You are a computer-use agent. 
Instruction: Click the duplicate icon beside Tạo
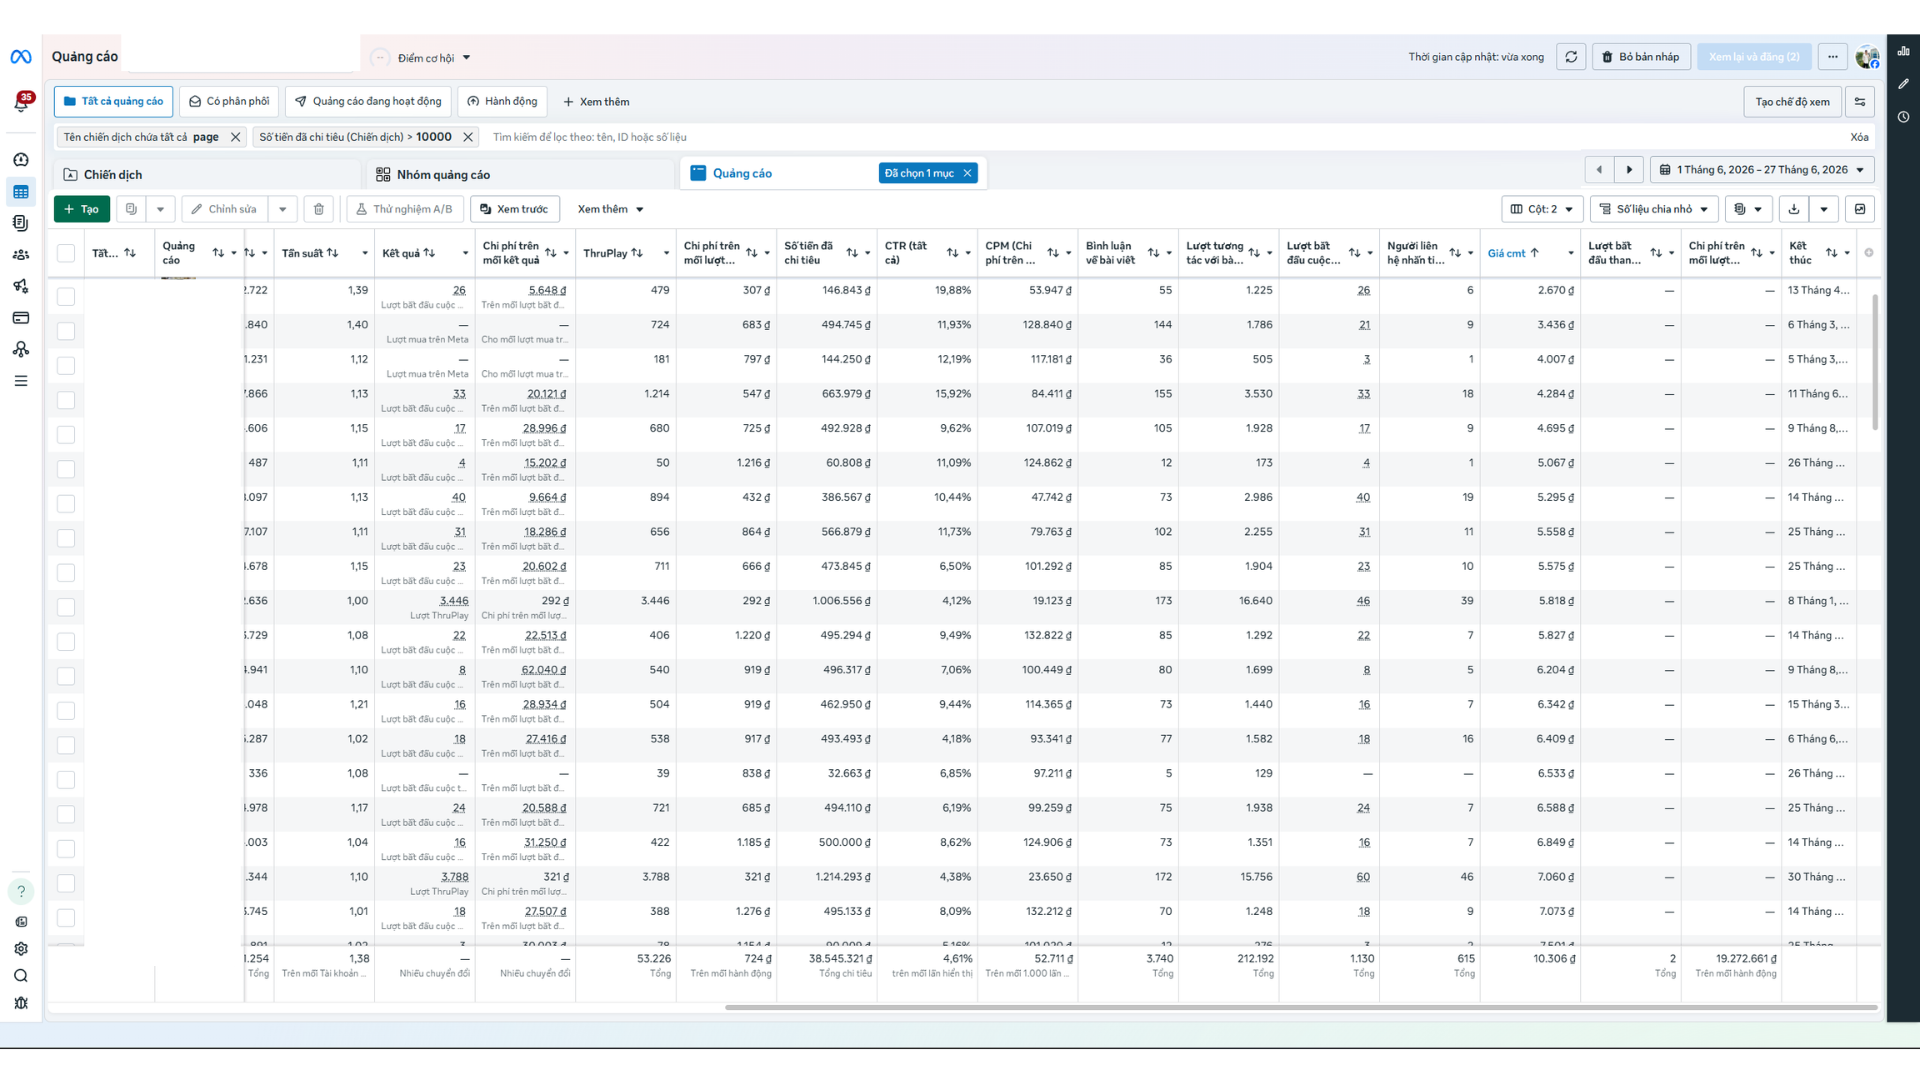(131, 209)
